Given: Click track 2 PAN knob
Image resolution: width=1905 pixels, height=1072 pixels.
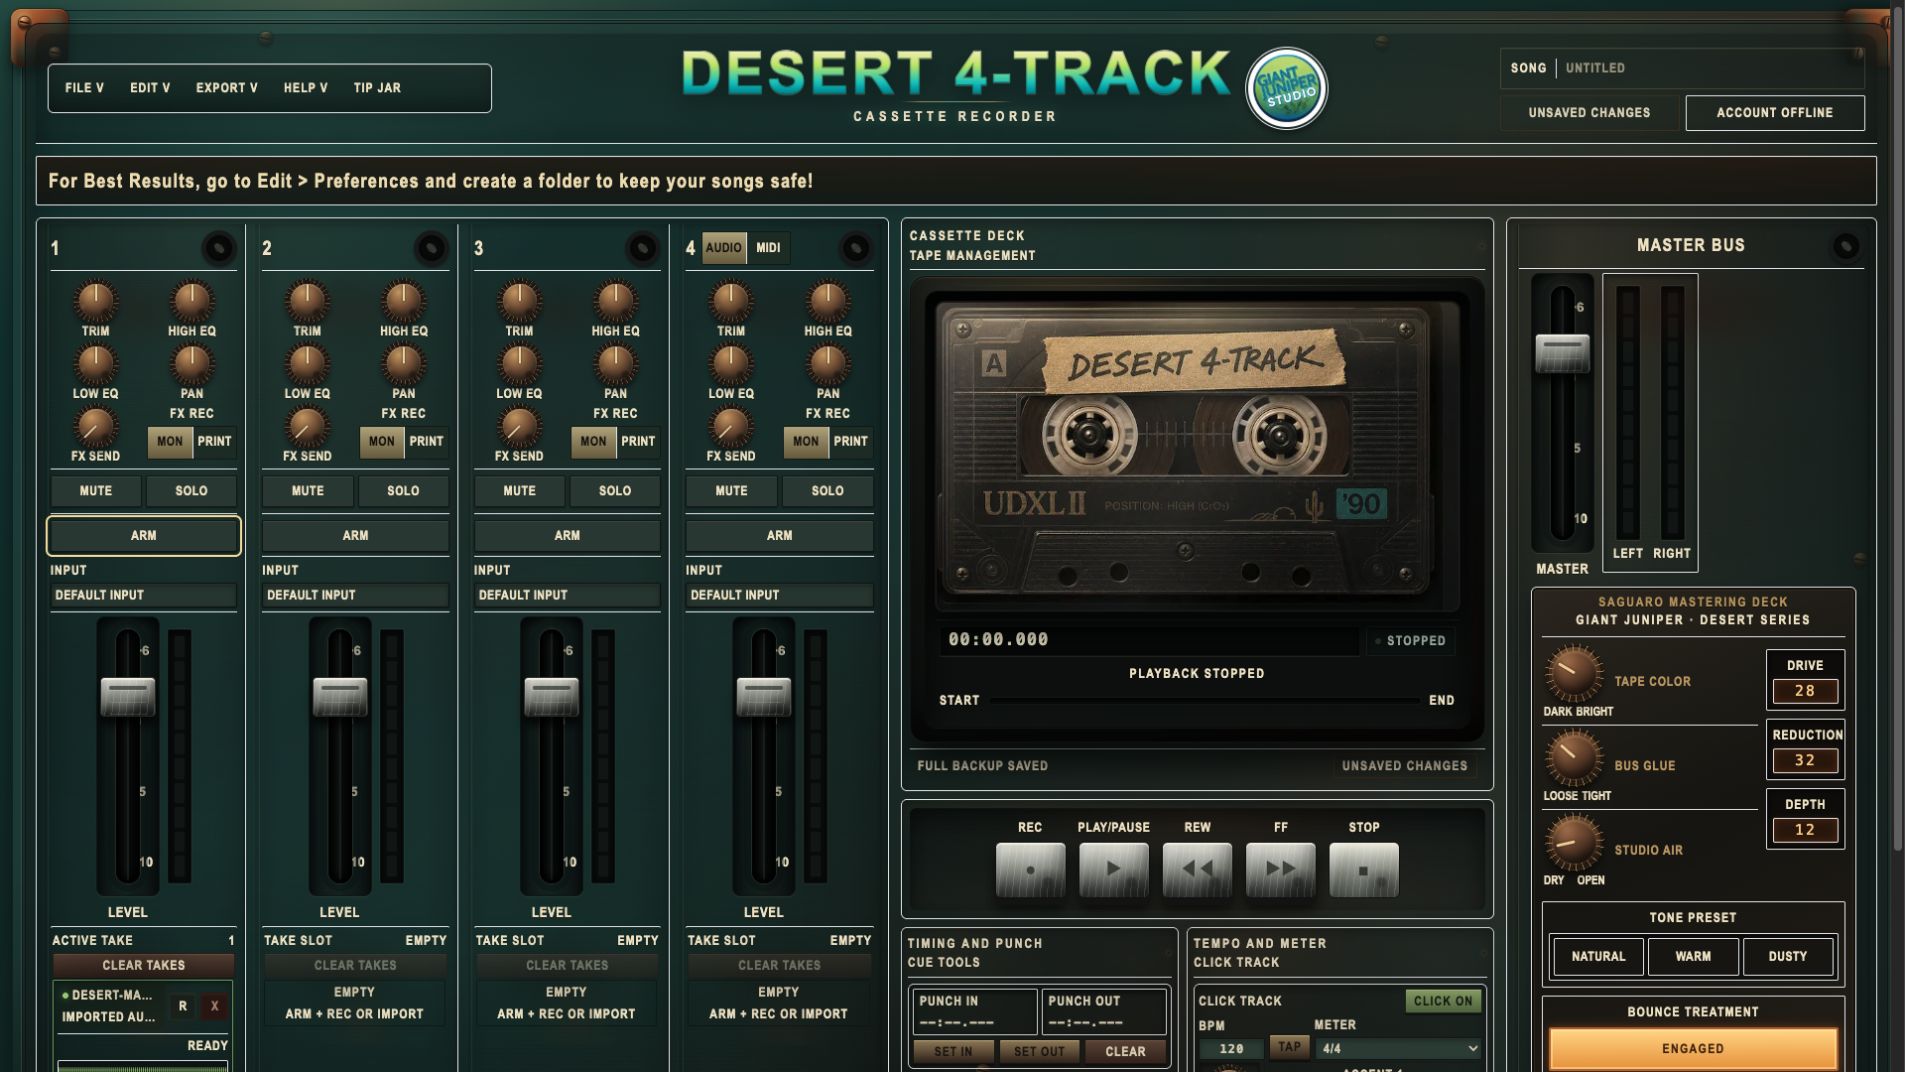Looking at the screenshot, I should pyautogui.click(x=403, y=364).
